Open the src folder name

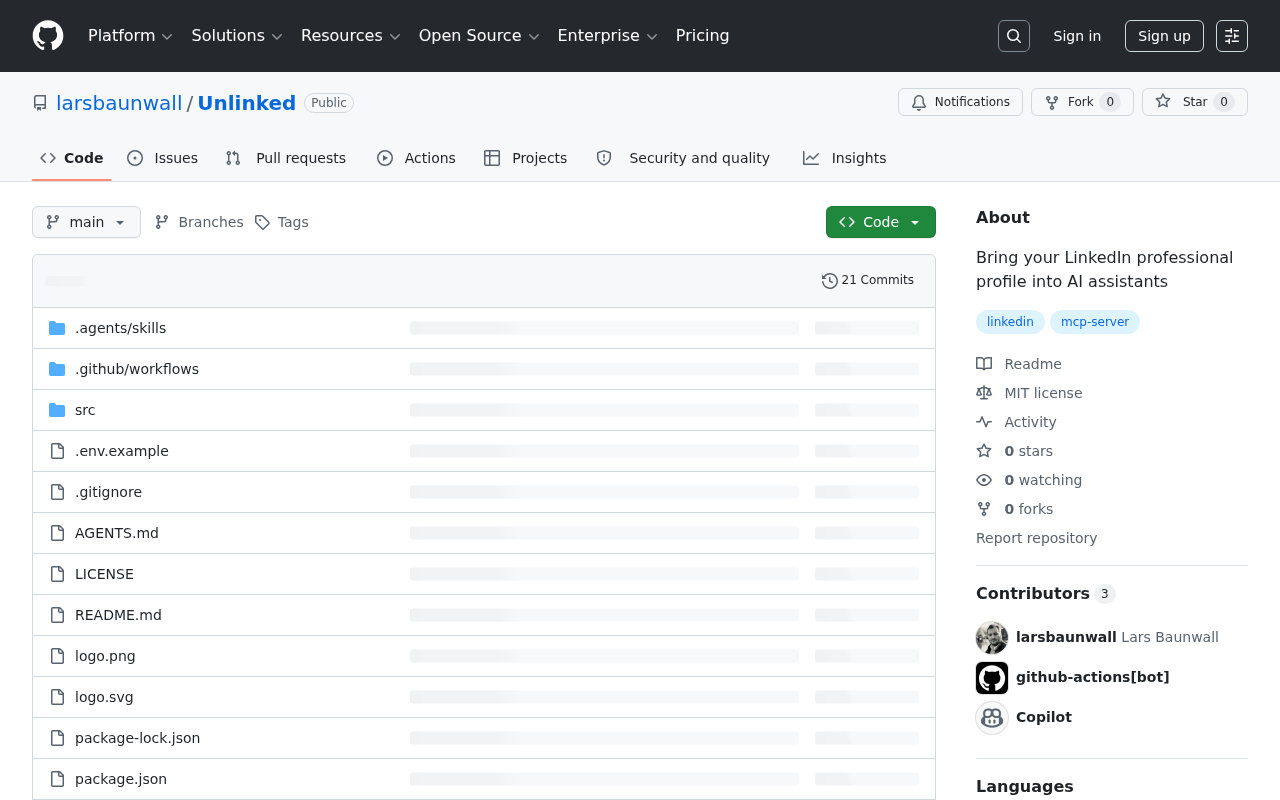click(x=85, y=410)
